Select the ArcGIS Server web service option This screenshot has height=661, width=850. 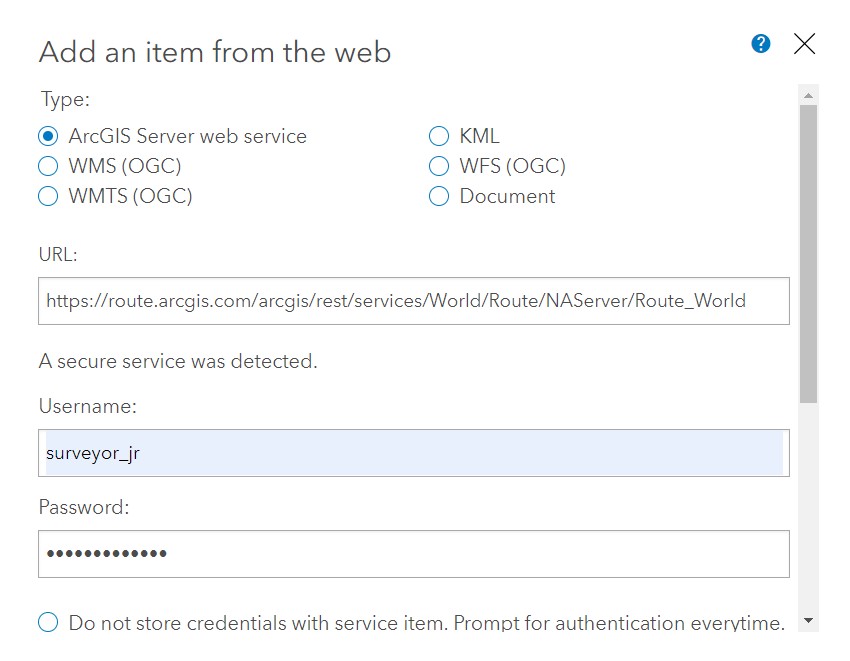click(x=48, y=135)
